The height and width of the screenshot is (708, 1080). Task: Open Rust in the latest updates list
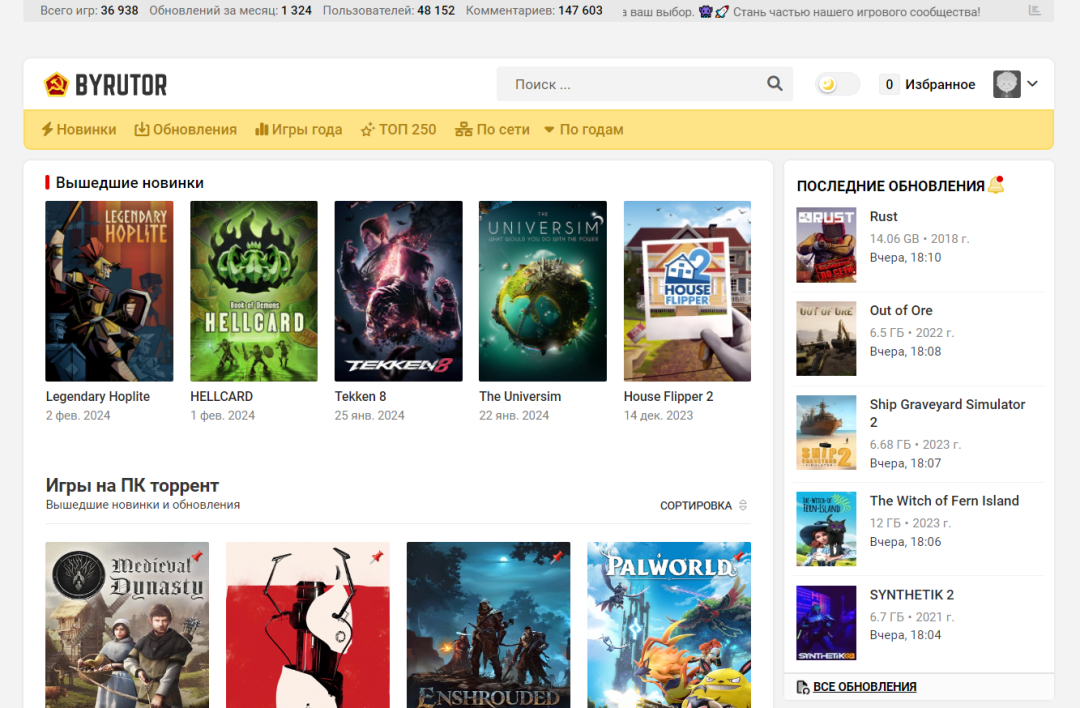883,216
